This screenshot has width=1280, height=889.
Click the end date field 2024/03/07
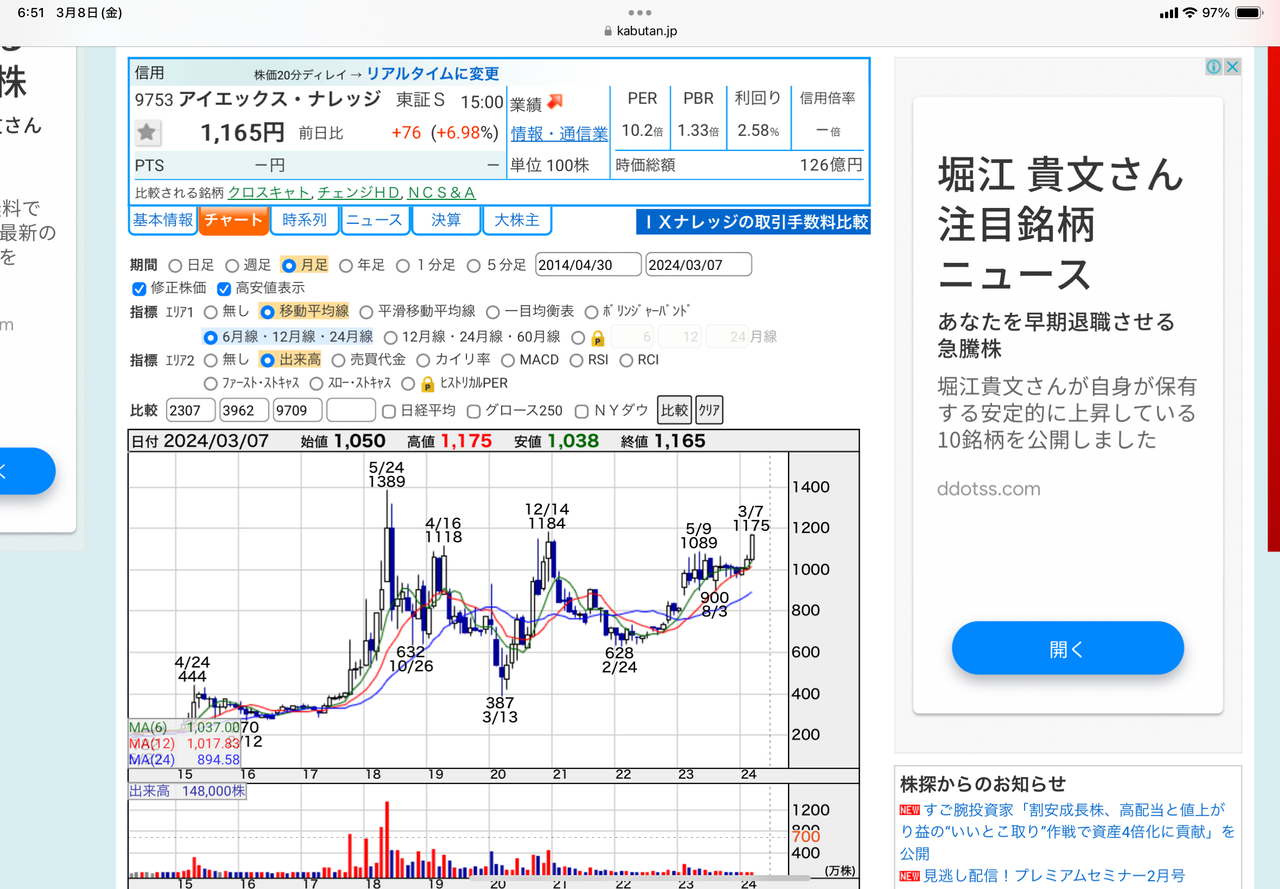coord(699,265)
